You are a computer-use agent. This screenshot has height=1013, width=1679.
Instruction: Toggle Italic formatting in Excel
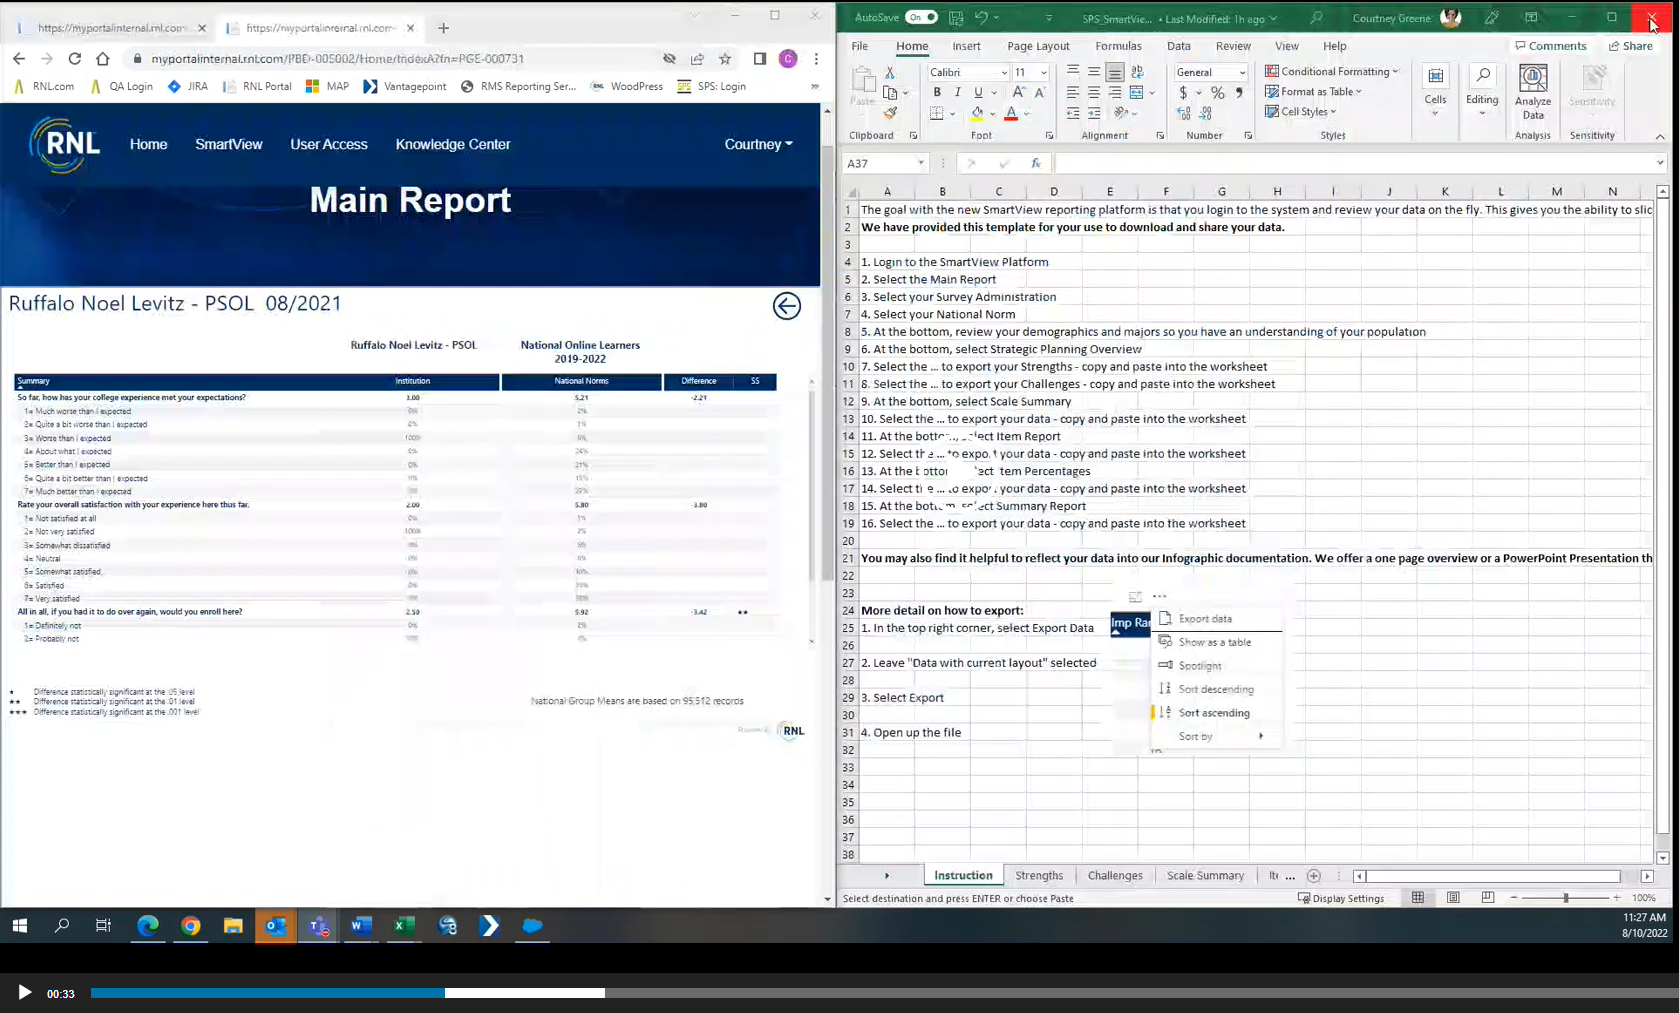957,92
